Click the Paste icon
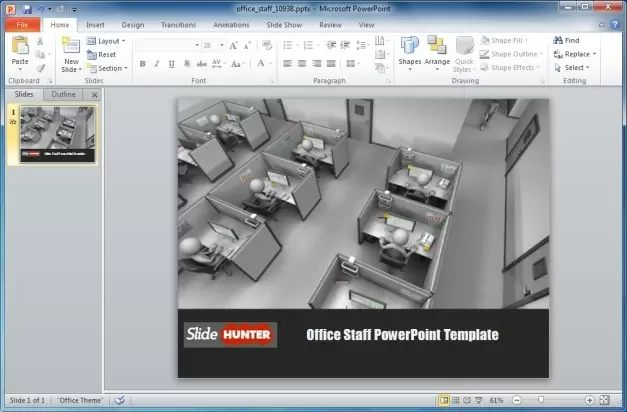627x412 pixels. pos(20,46)
